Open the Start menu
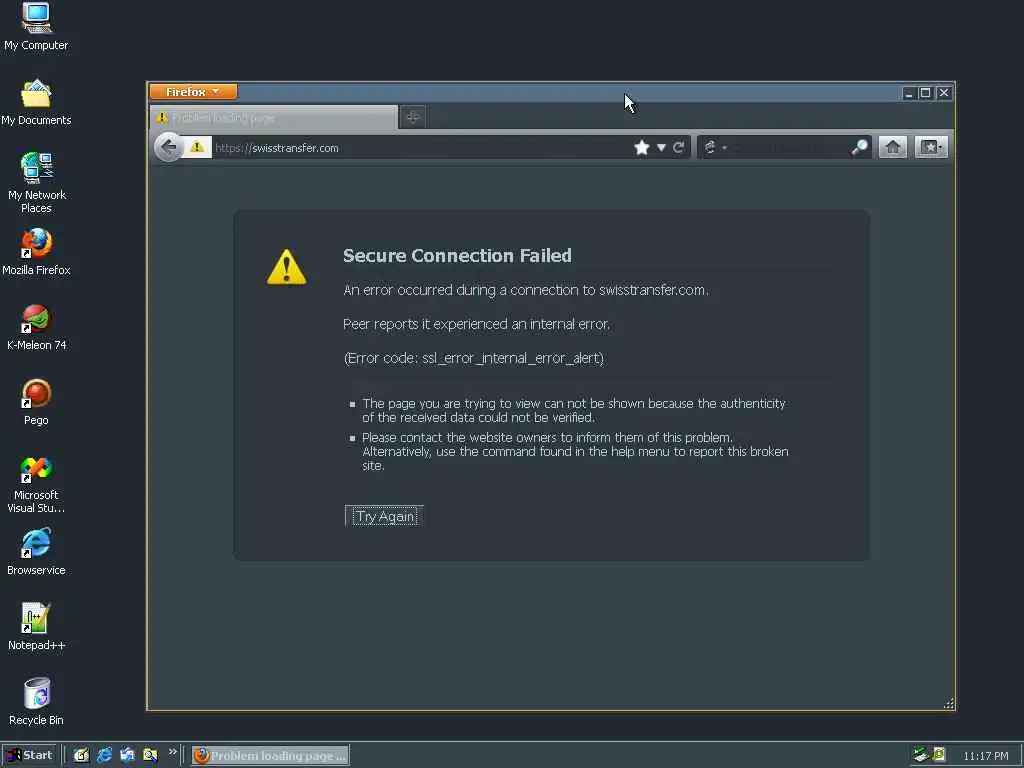This screenshot has height=768, width=1024. [x=29, y=755]
